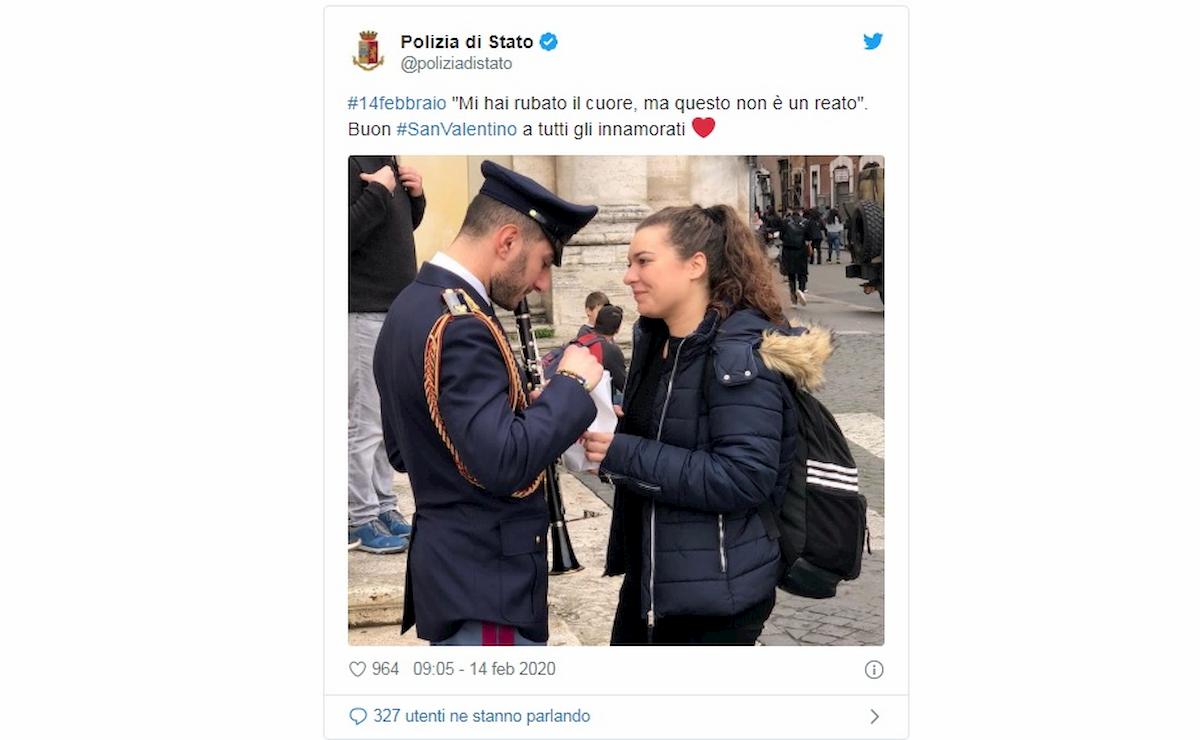Click the Twitter bird logo
Image resolution: width=1200 pixels, height=740 pixels.
pyautogui.click(x=873, y=41)
